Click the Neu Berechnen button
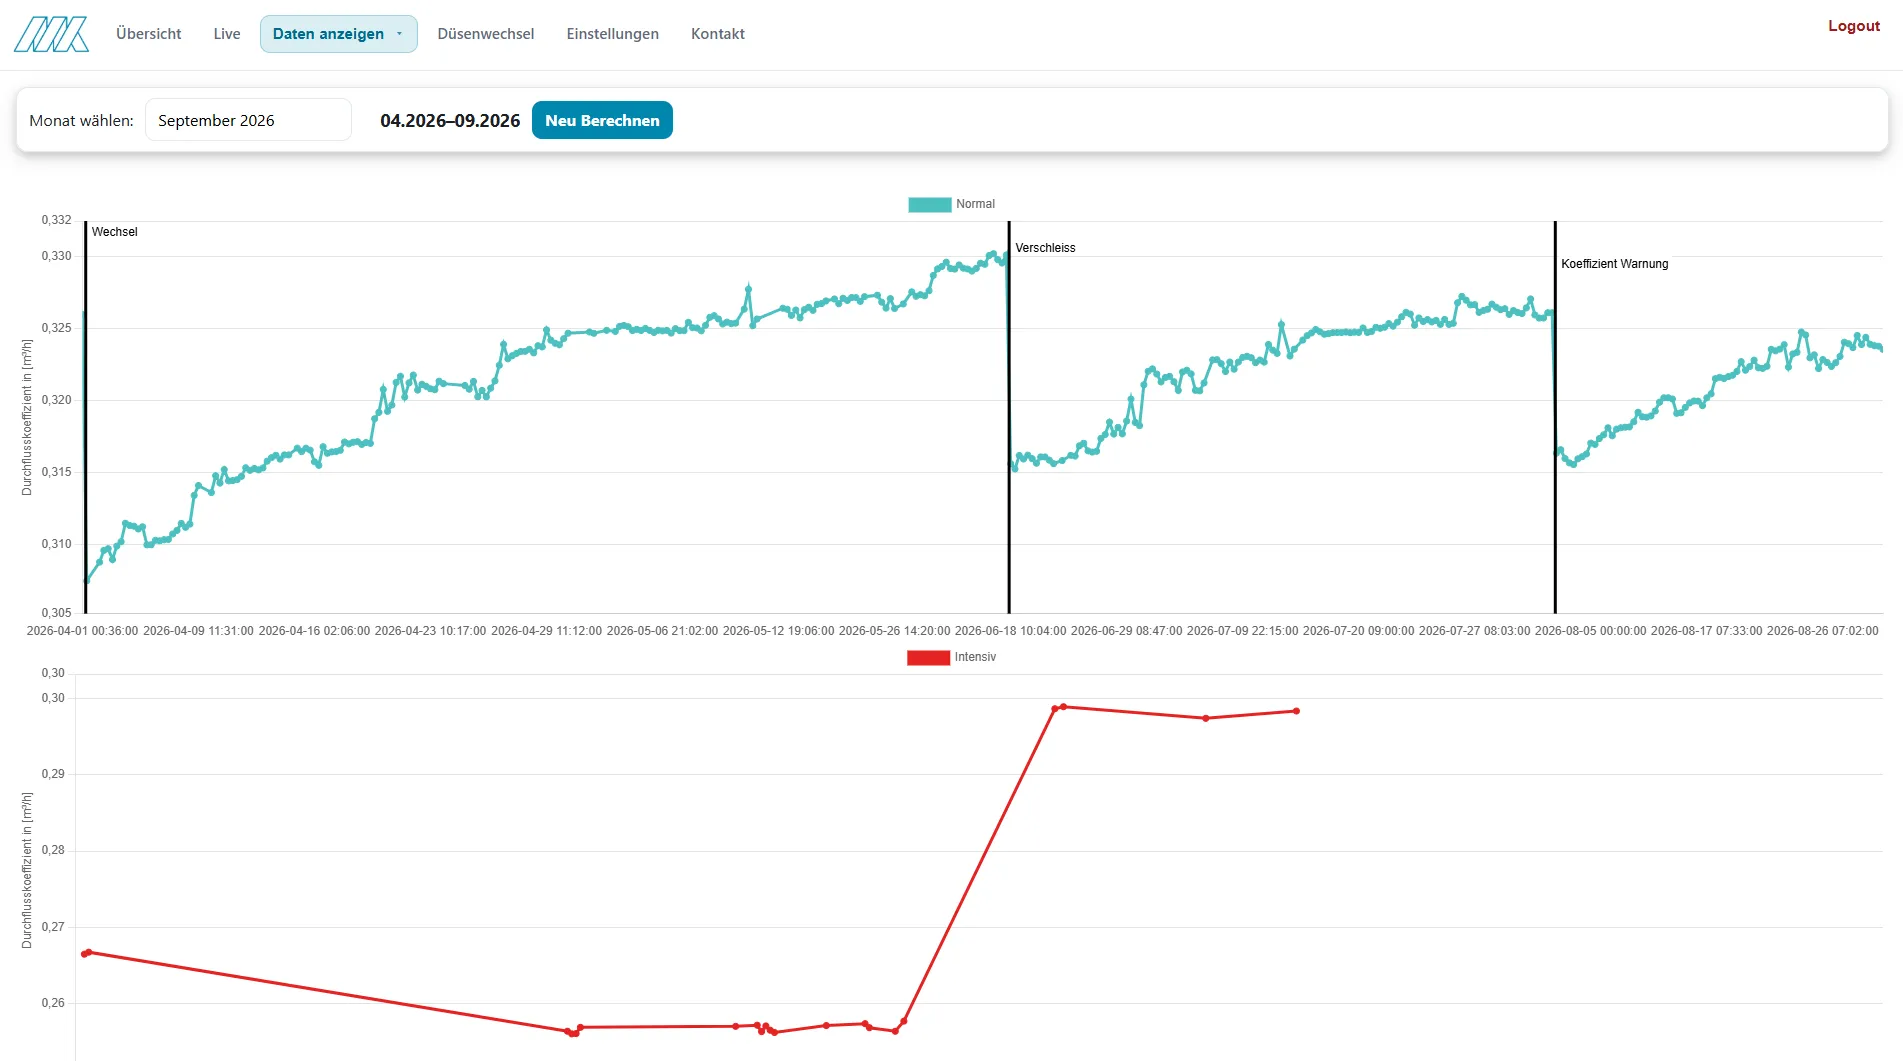 tap(602, 120)
